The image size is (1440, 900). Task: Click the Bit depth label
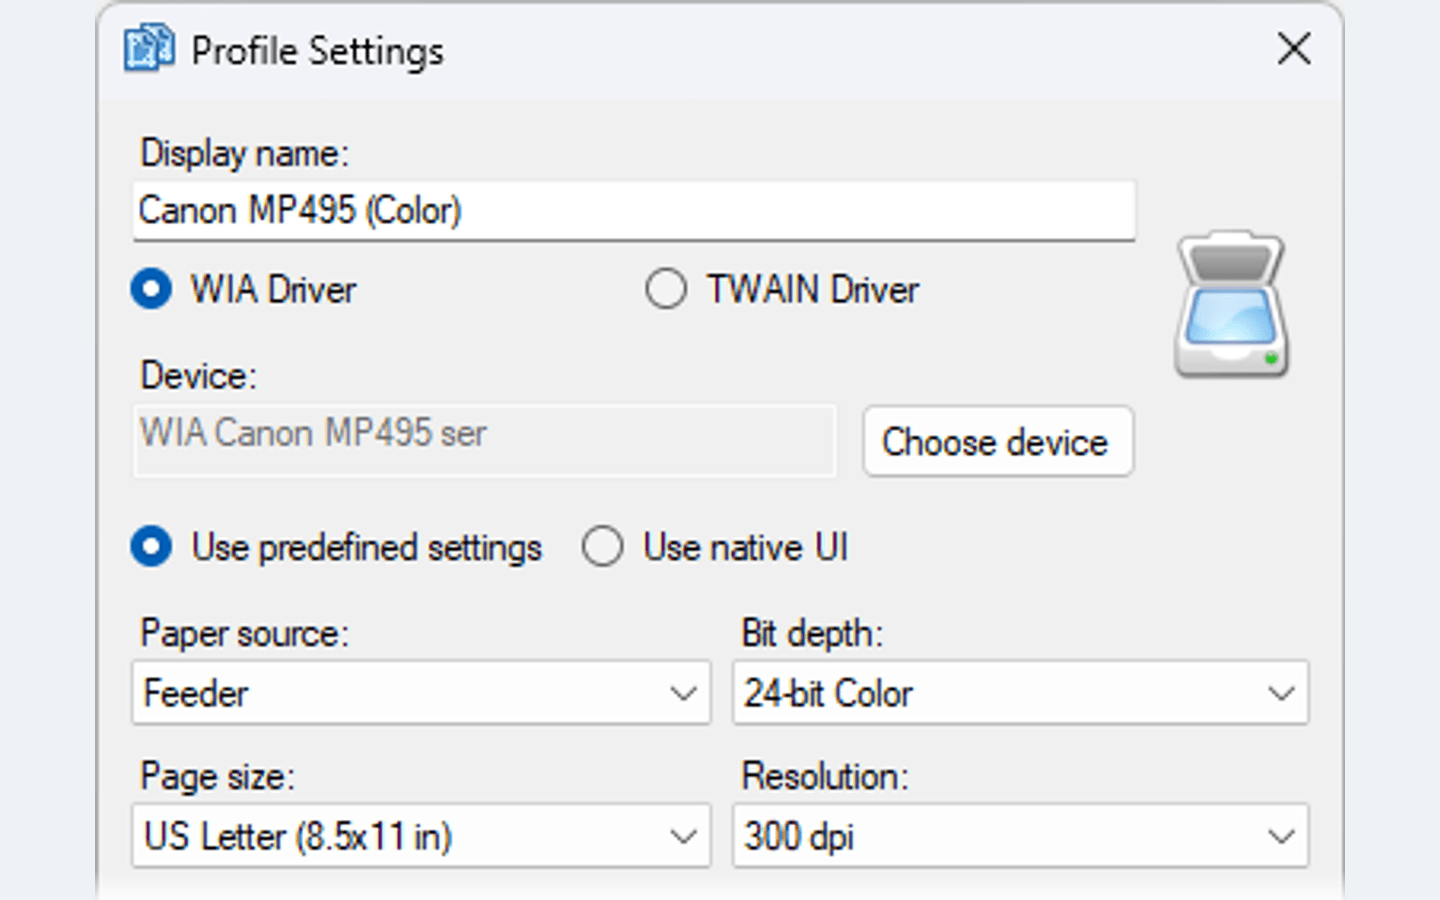(813, 634)
